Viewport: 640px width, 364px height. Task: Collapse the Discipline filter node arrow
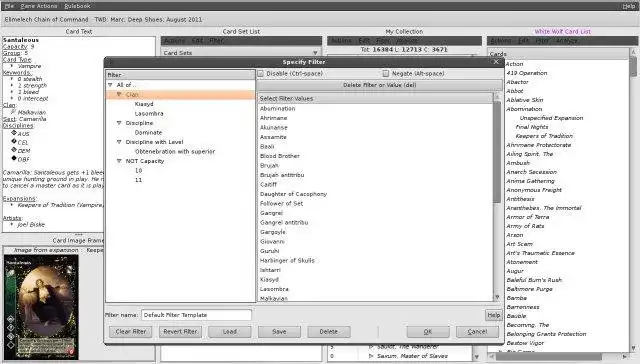click(119, 123)
